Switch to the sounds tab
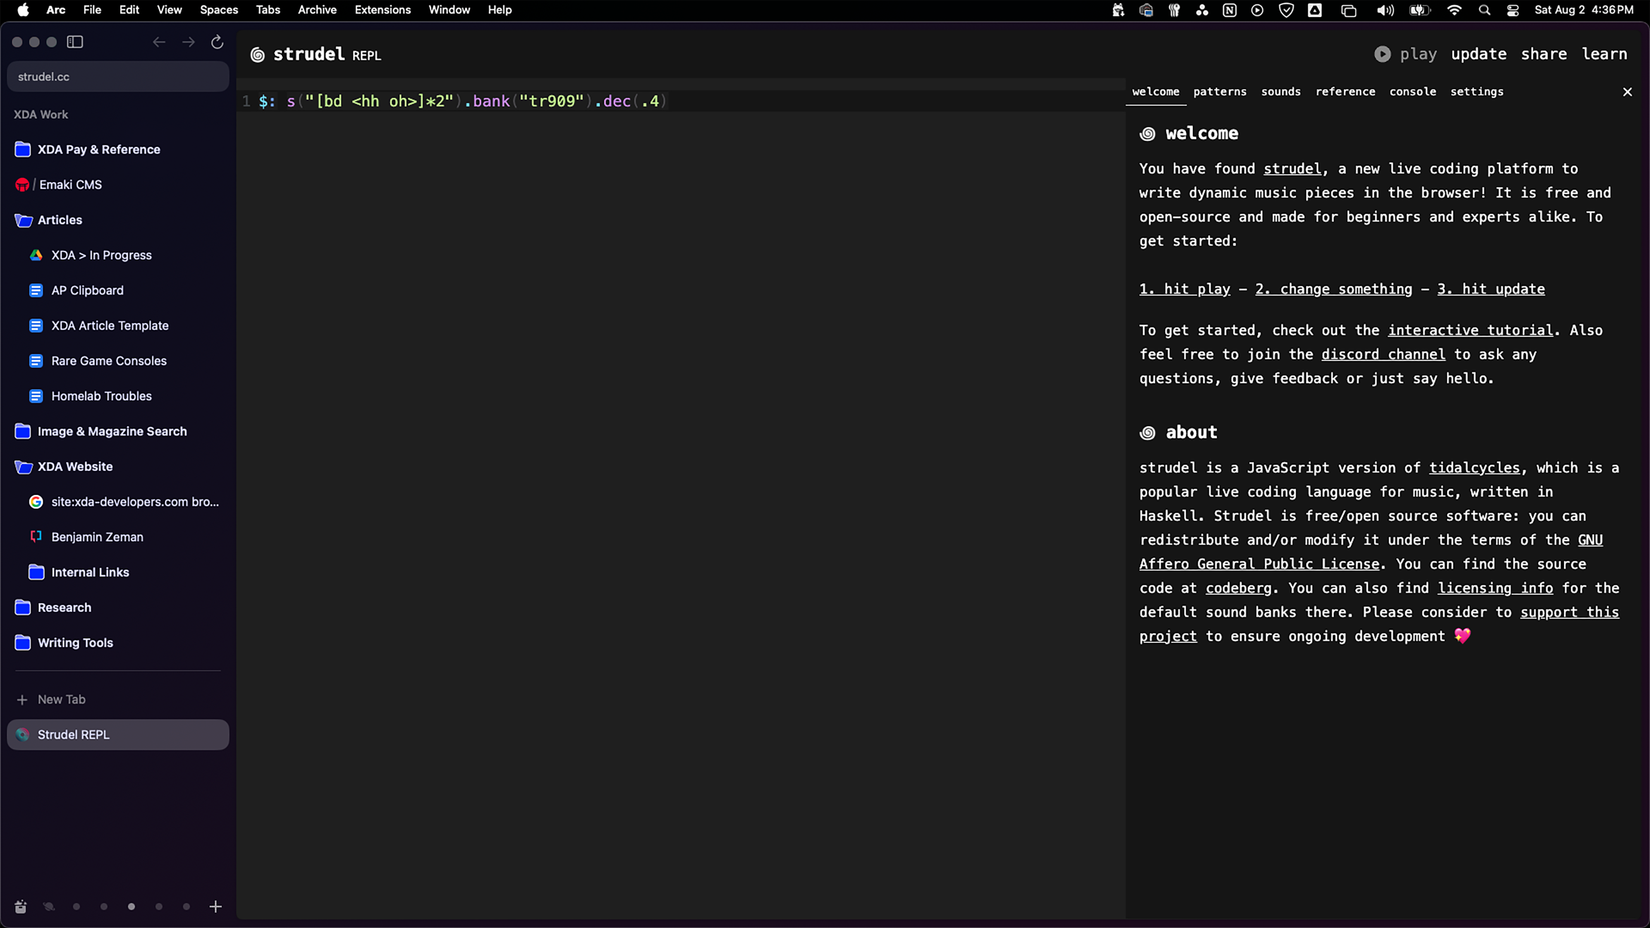1650x928 pixels. click(x=1281, y=92)
